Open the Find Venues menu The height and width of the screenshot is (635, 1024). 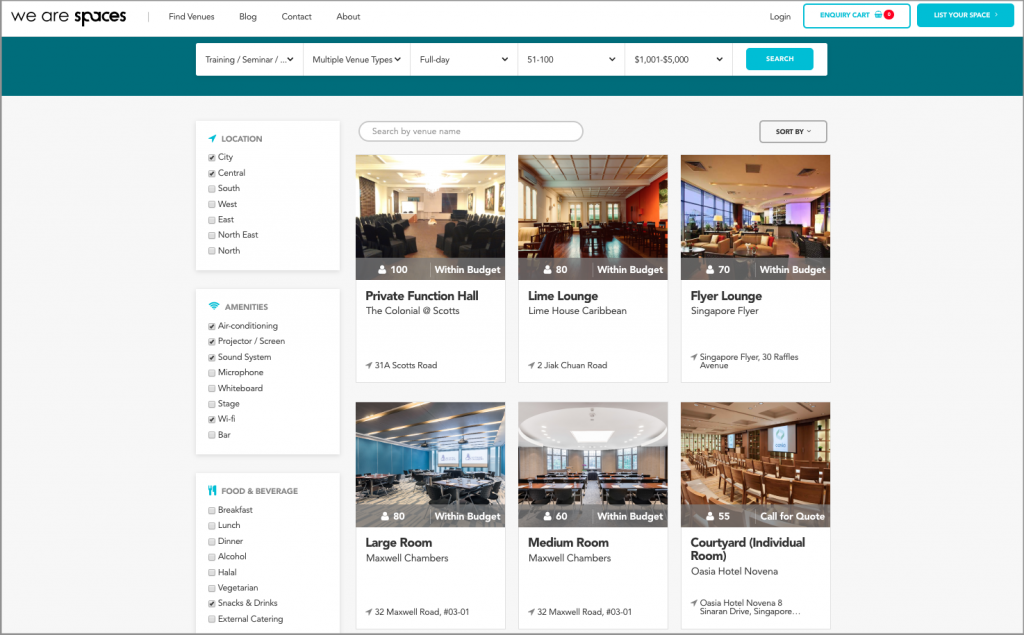click(x=191, y=16)
